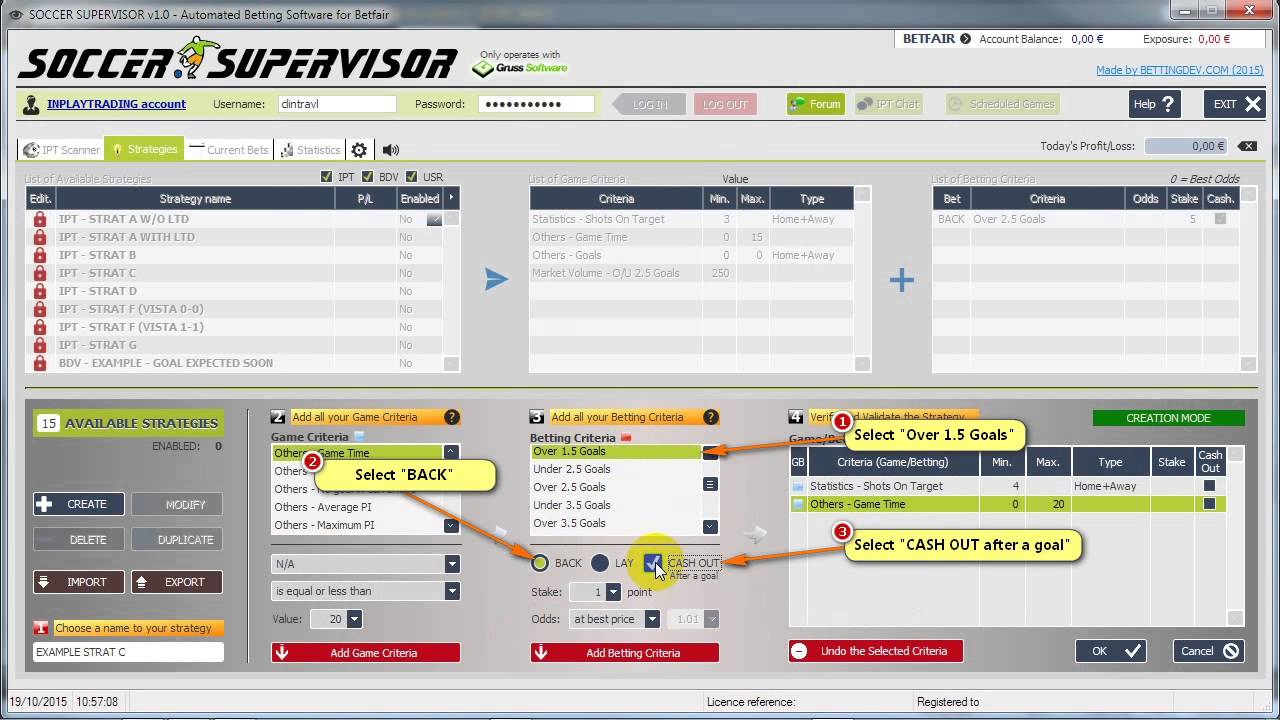Open Made by BETTINGDEV.COM link
The image size is (1280, 720).
click(x=1180, y=70)
